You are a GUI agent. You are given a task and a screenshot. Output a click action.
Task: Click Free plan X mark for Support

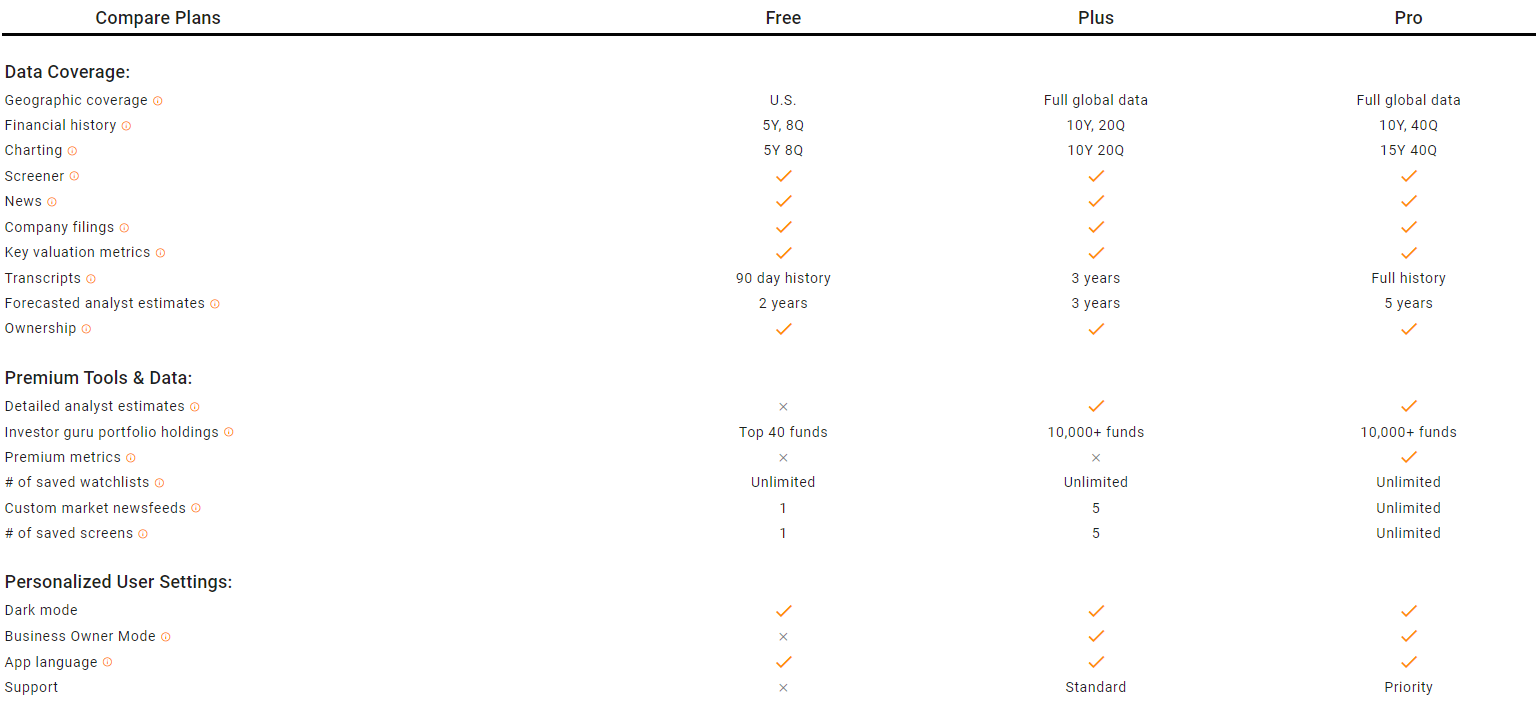point(783,687)
